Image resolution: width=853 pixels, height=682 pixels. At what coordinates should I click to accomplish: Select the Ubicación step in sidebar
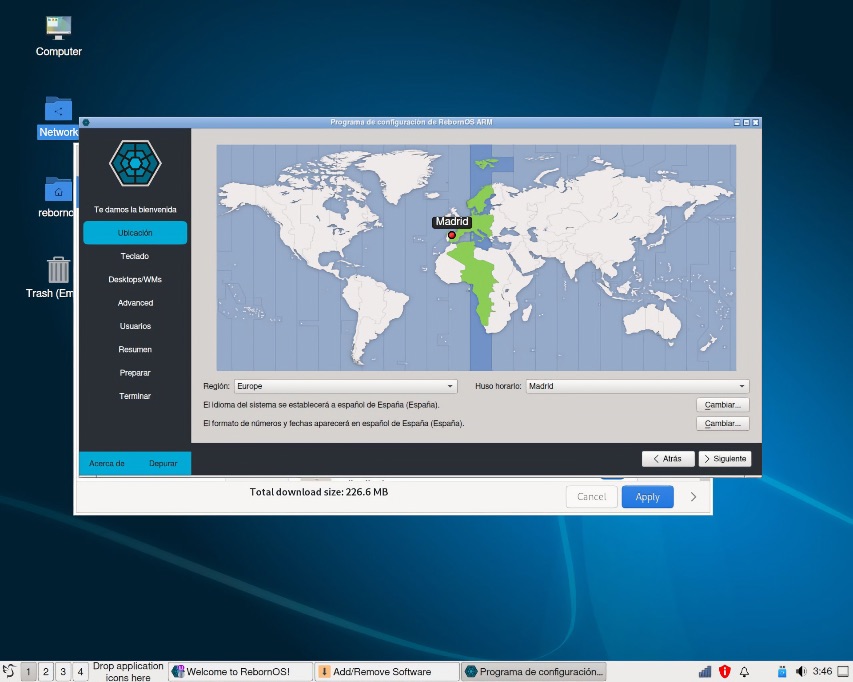[135, 233]
